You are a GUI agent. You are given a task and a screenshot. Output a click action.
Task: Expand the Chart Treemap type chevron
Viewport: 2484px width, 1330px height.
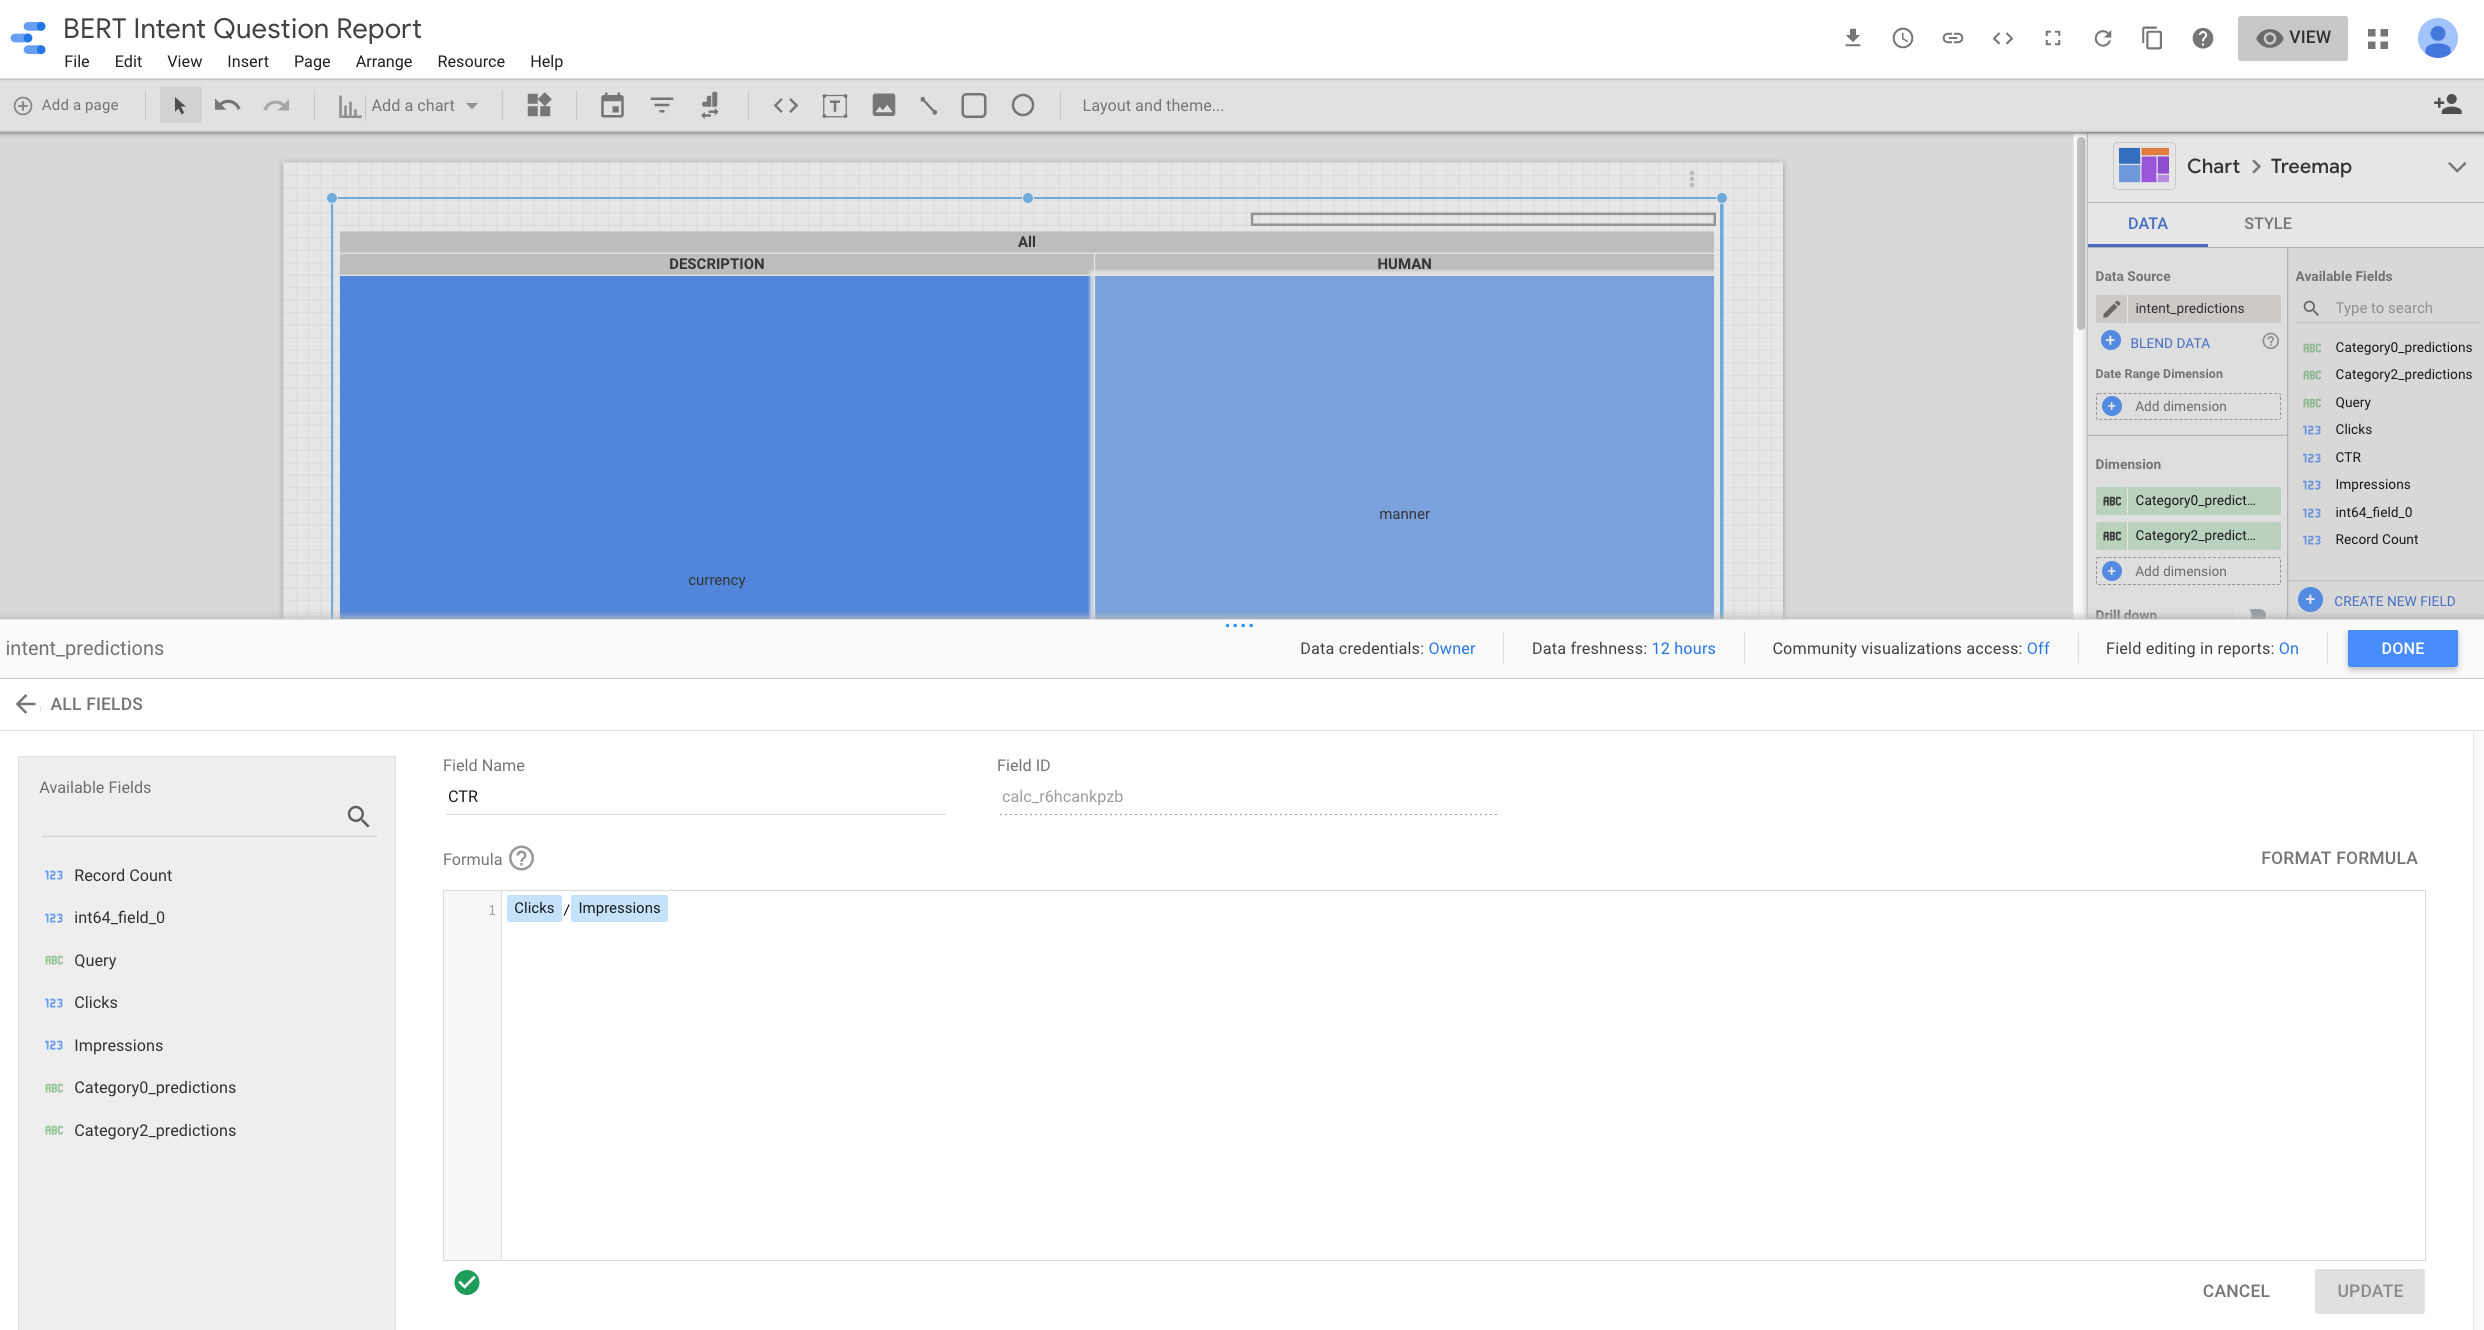2456,167
